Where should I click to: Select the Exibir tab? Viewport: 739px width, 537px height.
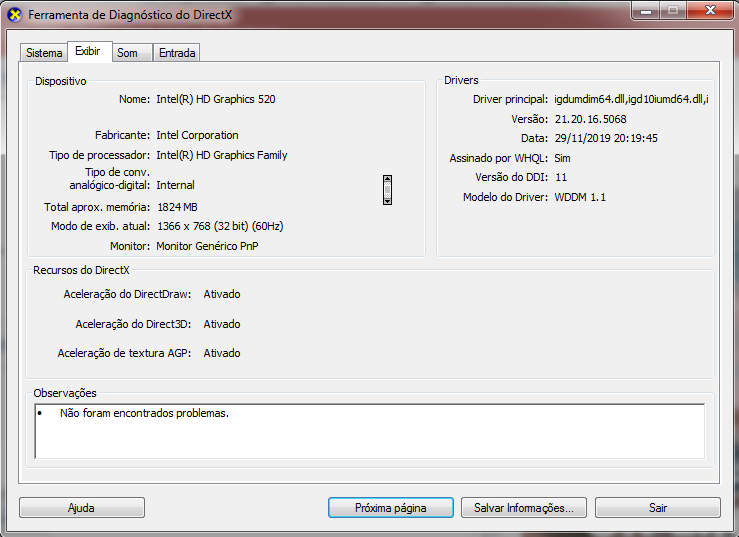(89, 51)
